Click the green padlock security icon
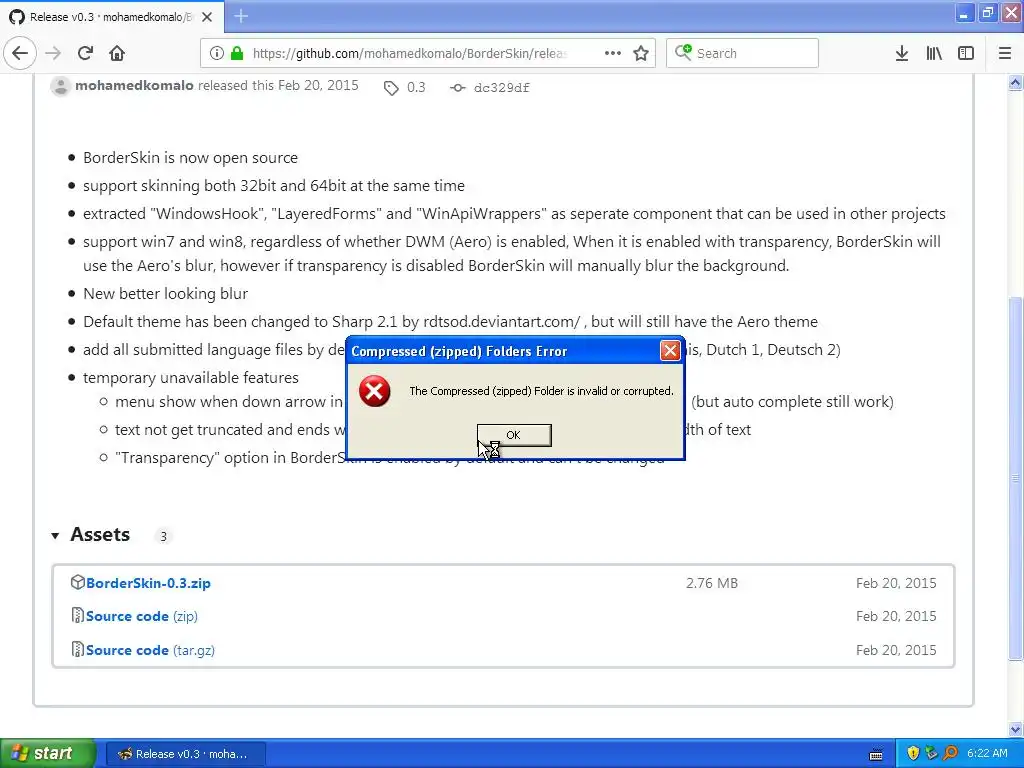The image size is (1024, 768). click(x=237, y=53)
